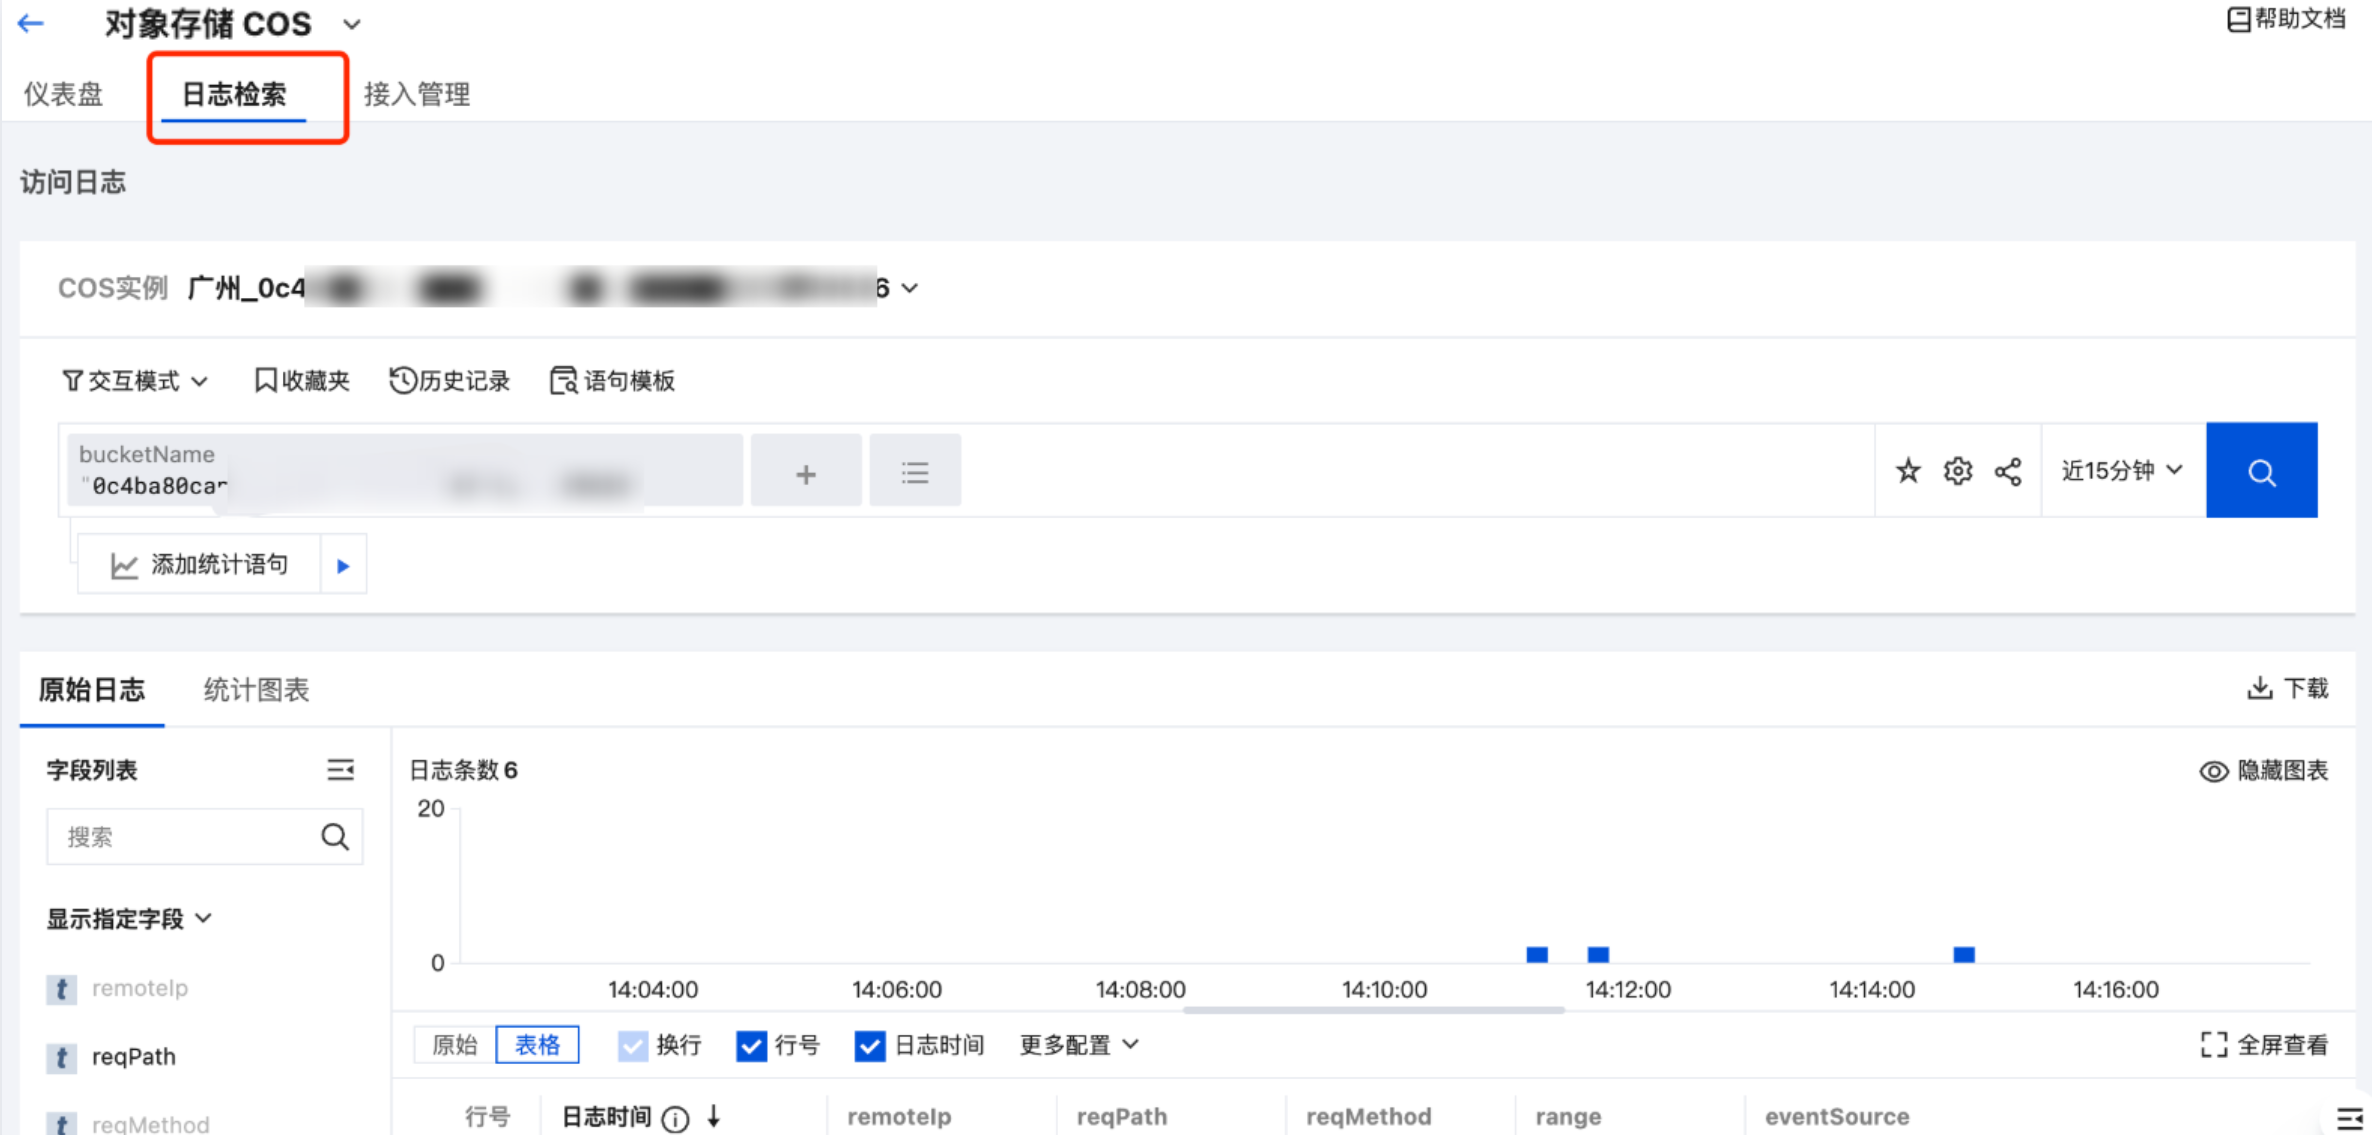Click the type icon beside reqPath
Image resolution: width=2372 pixels, height=1135 pixels.
click(x=61, y=1057)
